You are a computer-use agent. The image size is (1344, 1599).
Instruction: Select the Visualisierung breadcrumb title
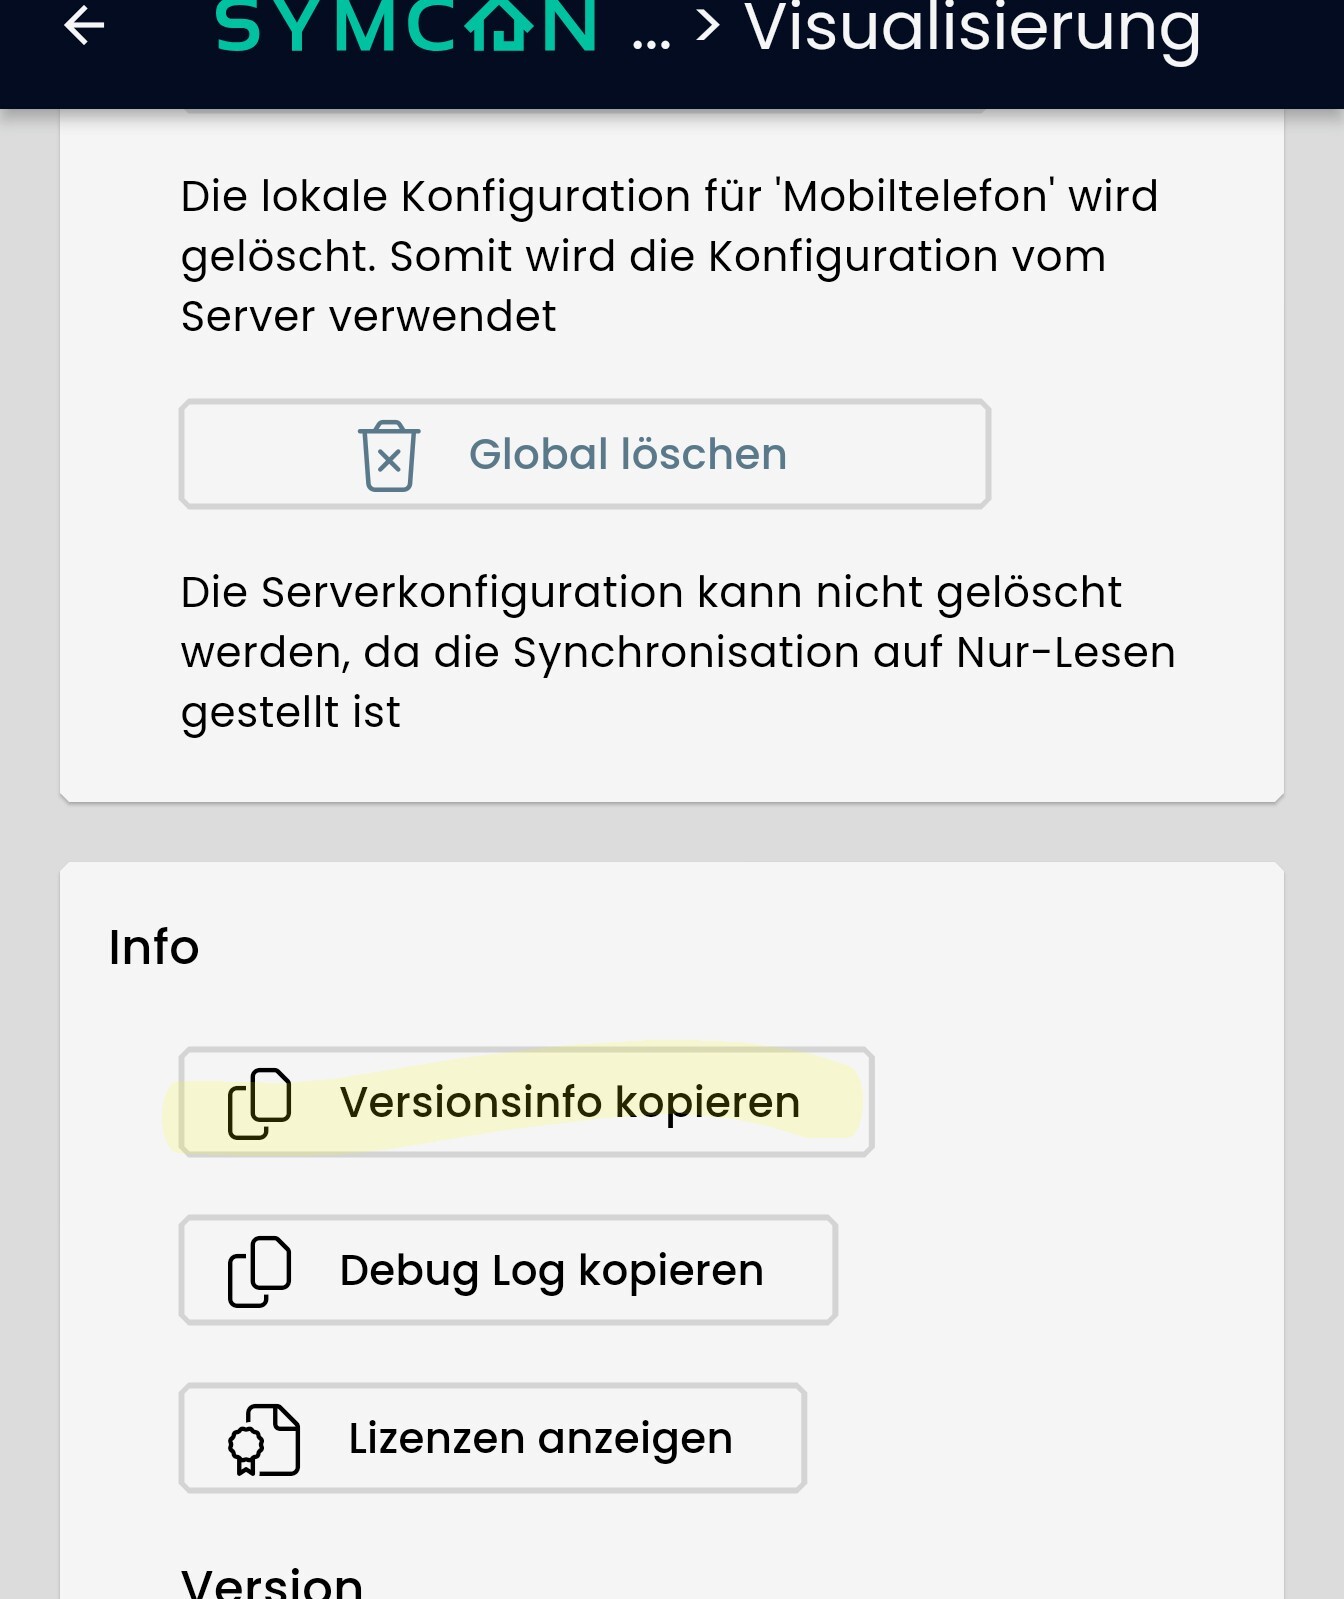[972, 28]
